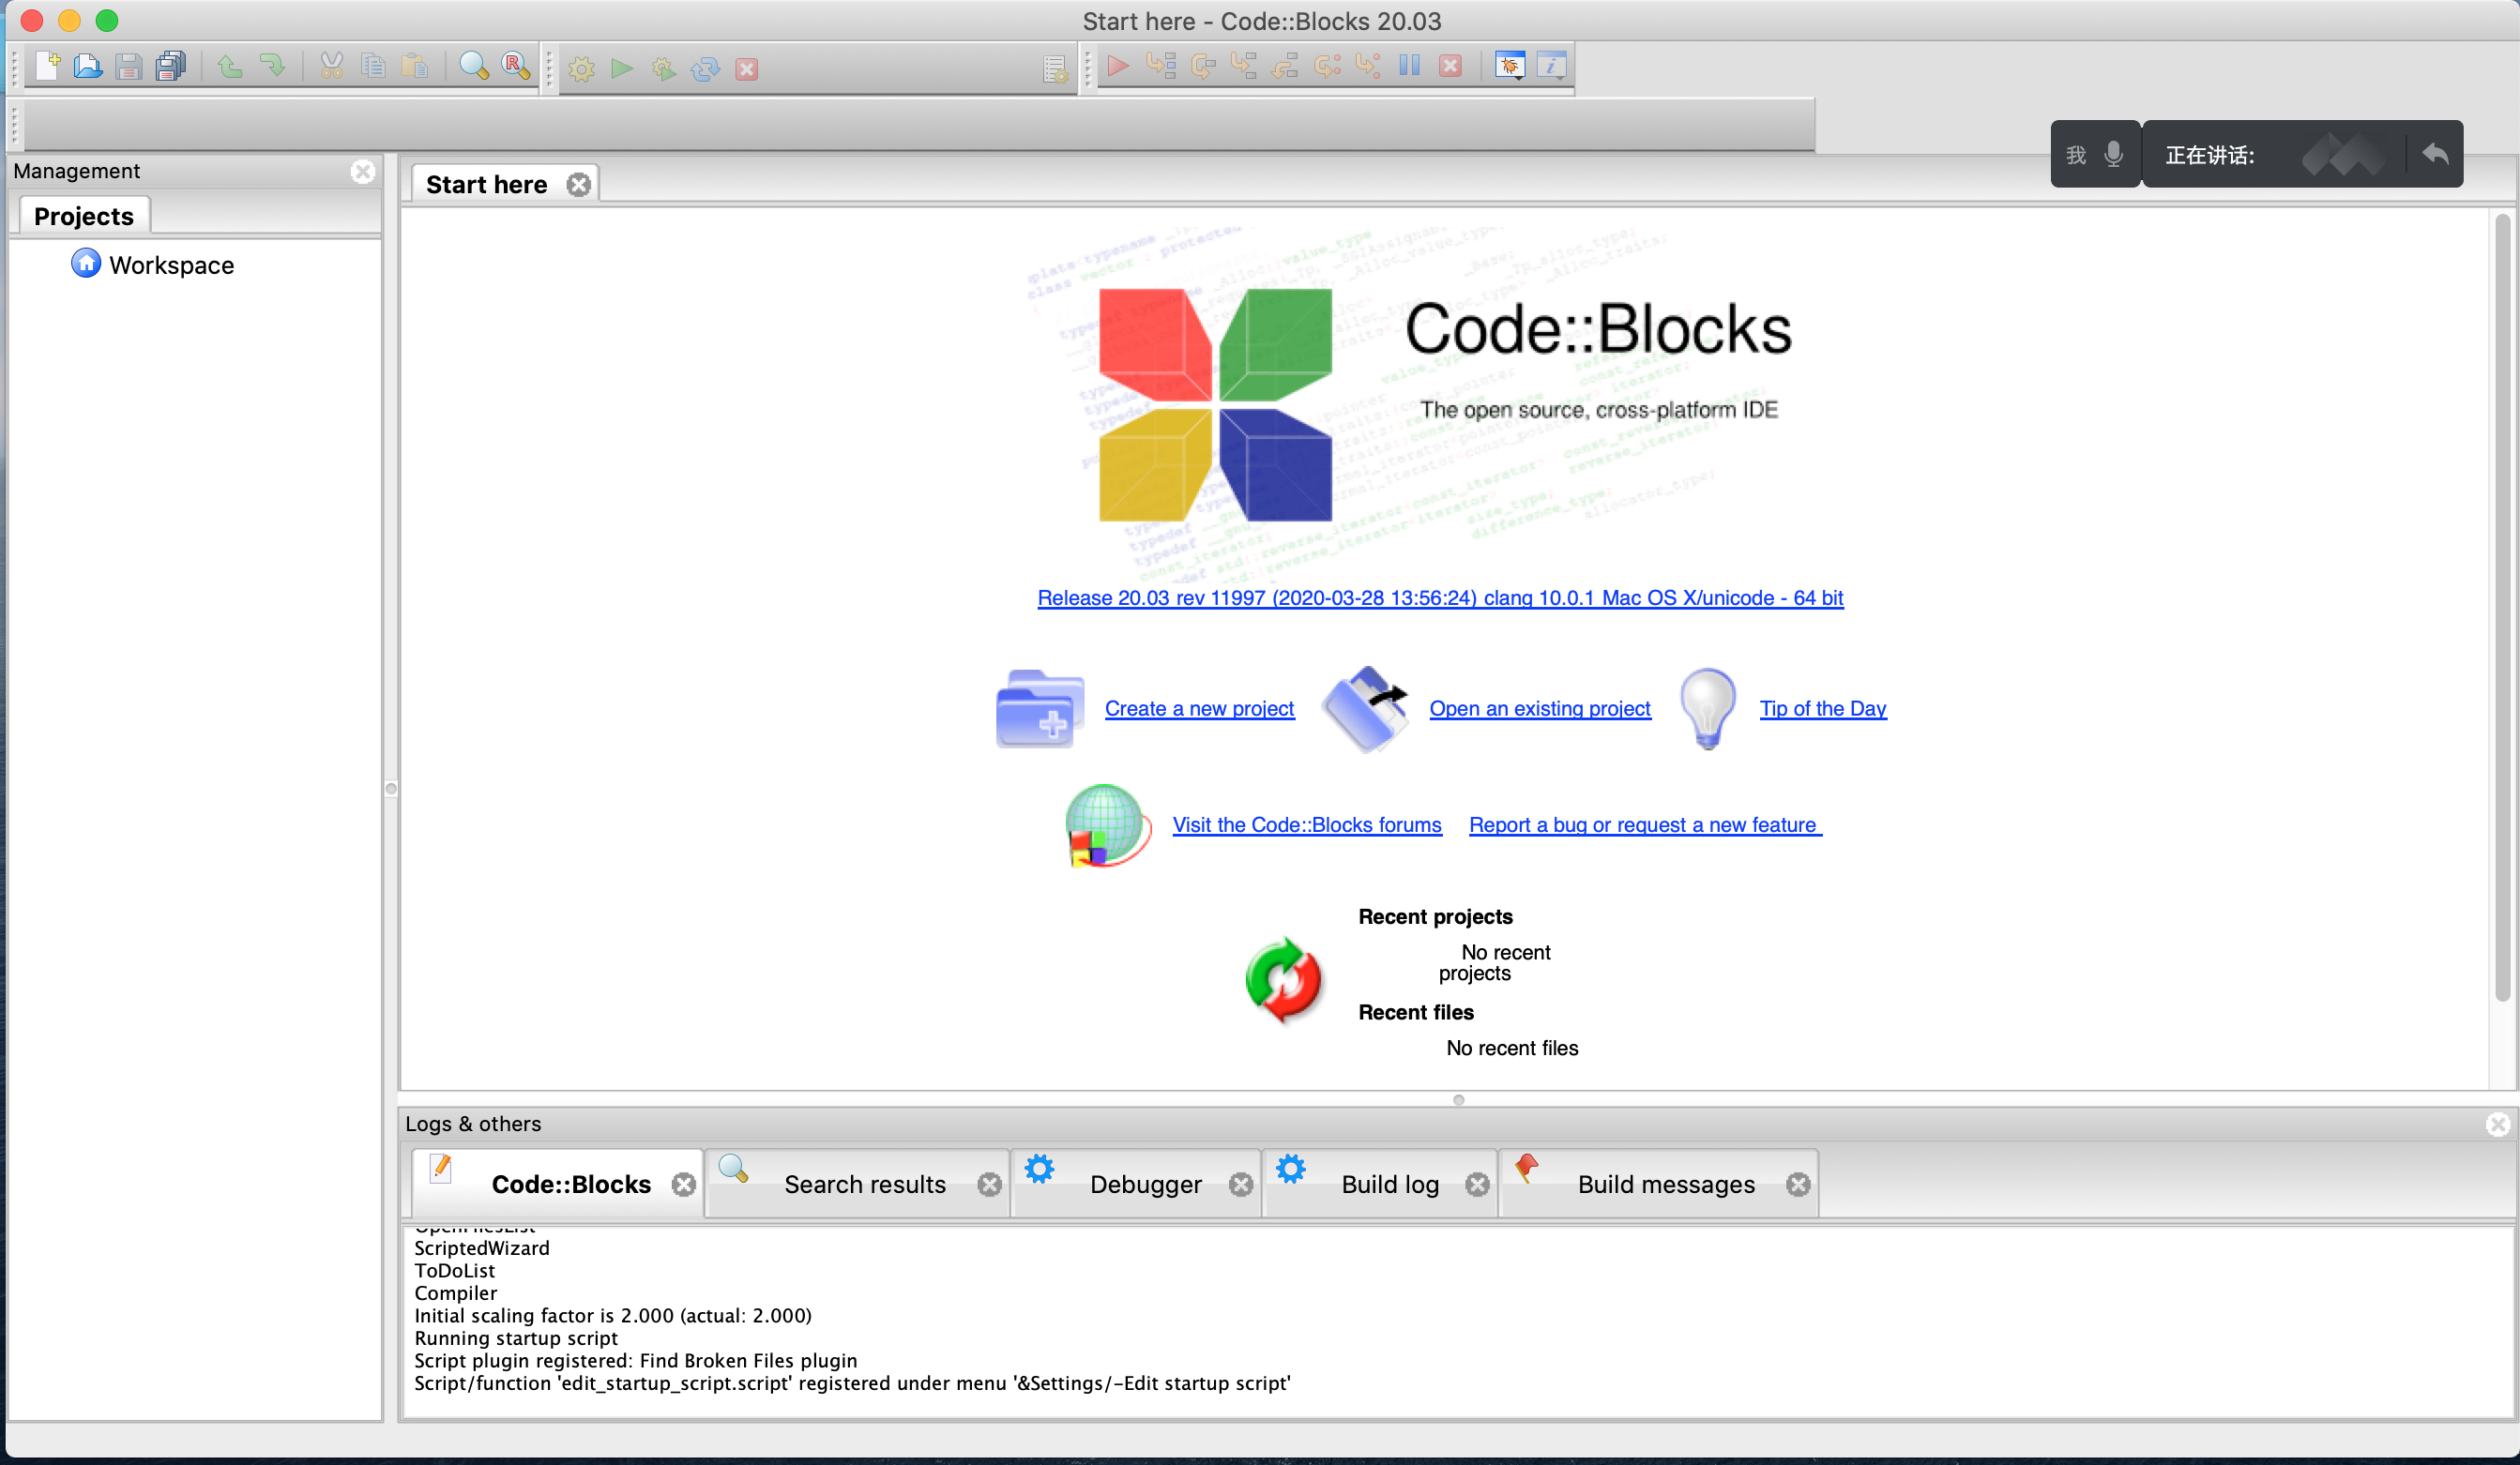
Task: Click the Create a new project link
Action: (x=1198, y=709)
